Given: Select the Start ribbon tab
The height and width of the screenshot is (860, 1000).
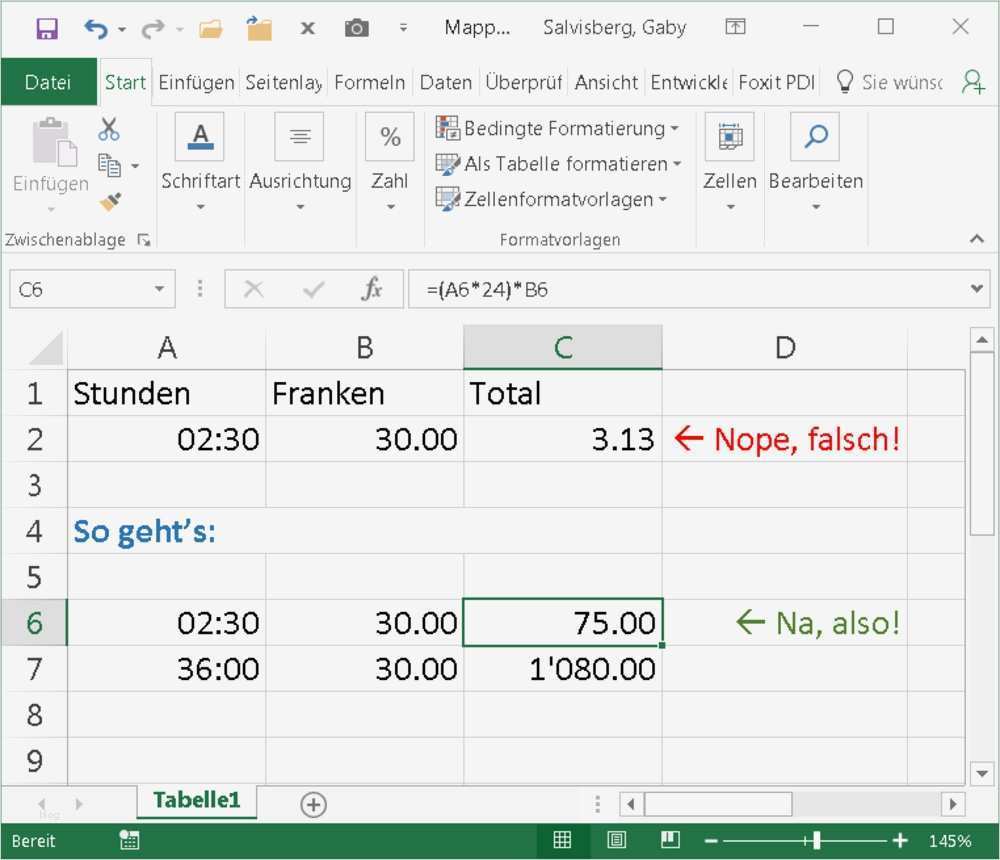Looking at the screenshot, I should pos(125,82).
